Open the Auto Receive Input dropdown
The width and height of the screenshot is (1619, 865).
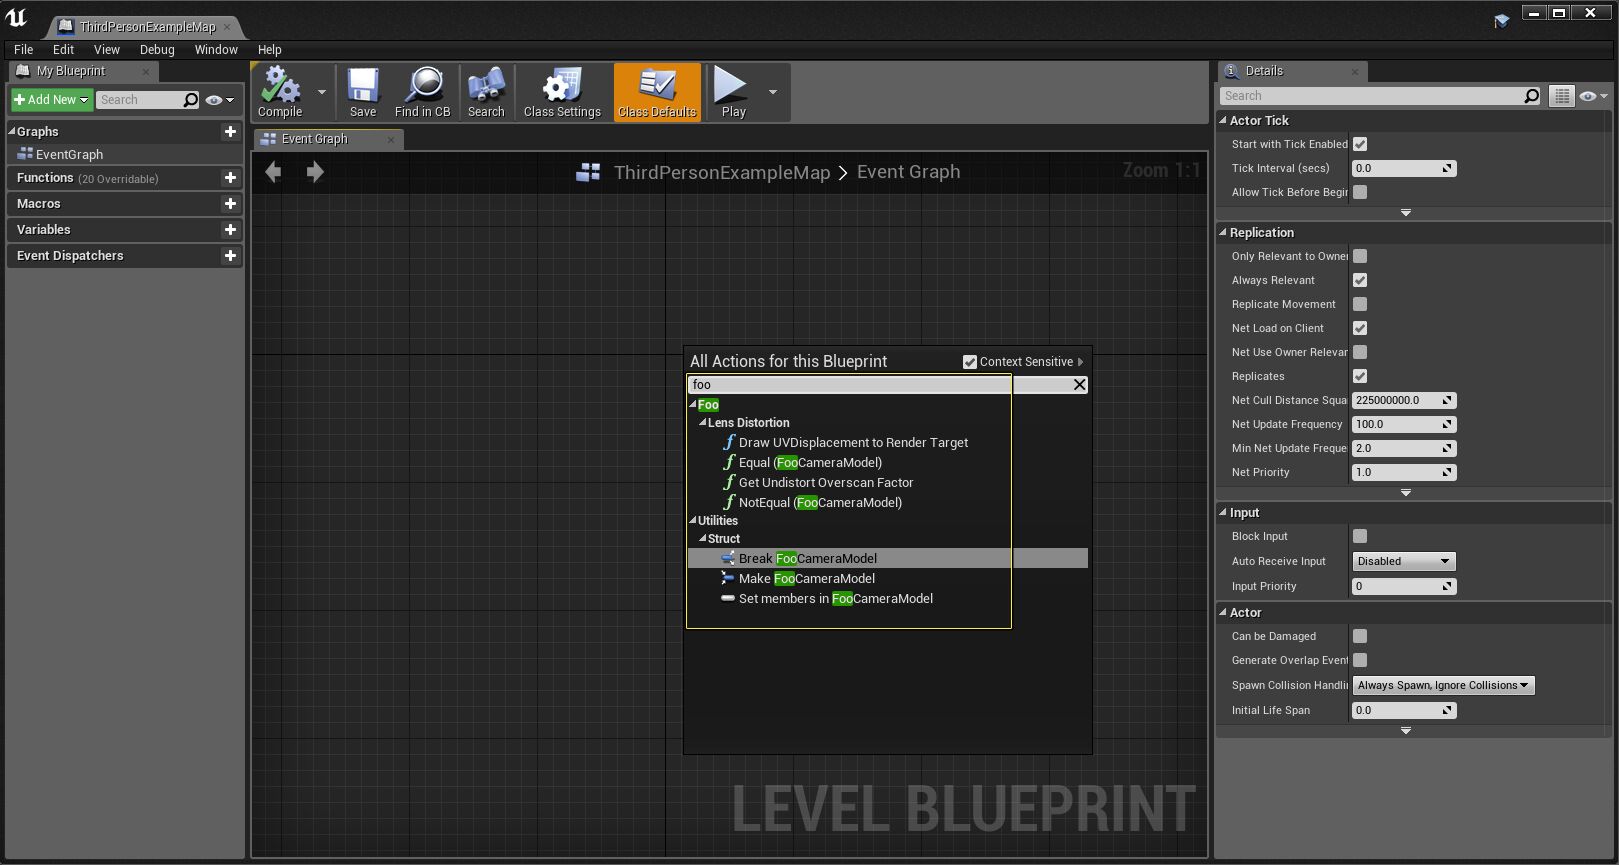[x=1403, y=561]
